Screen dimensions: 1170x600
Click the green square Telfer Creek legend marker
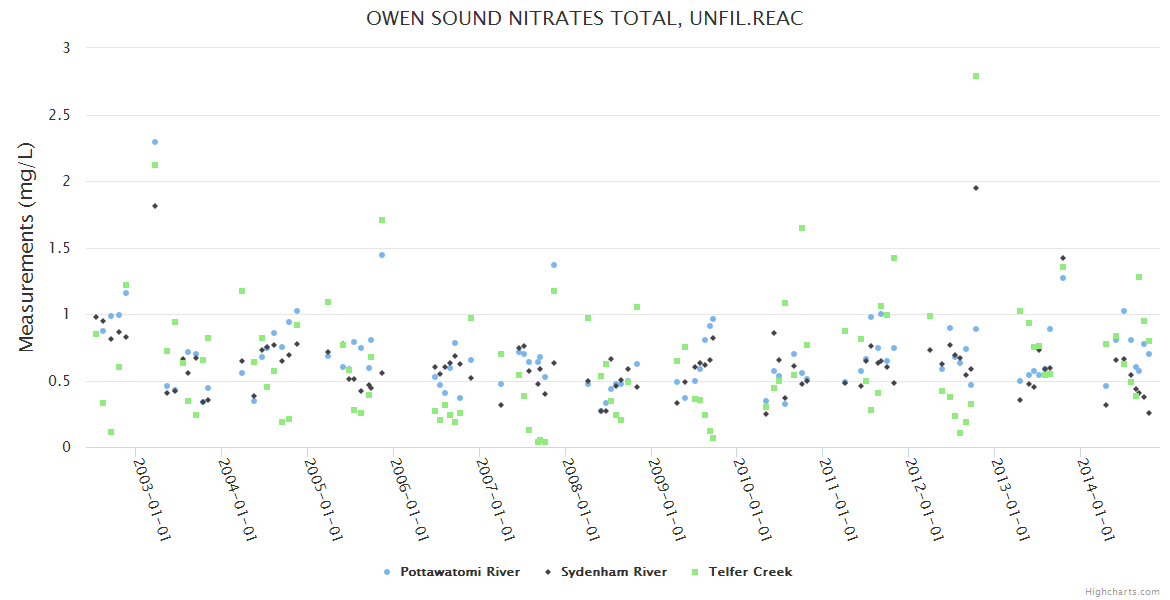[695, 572]
